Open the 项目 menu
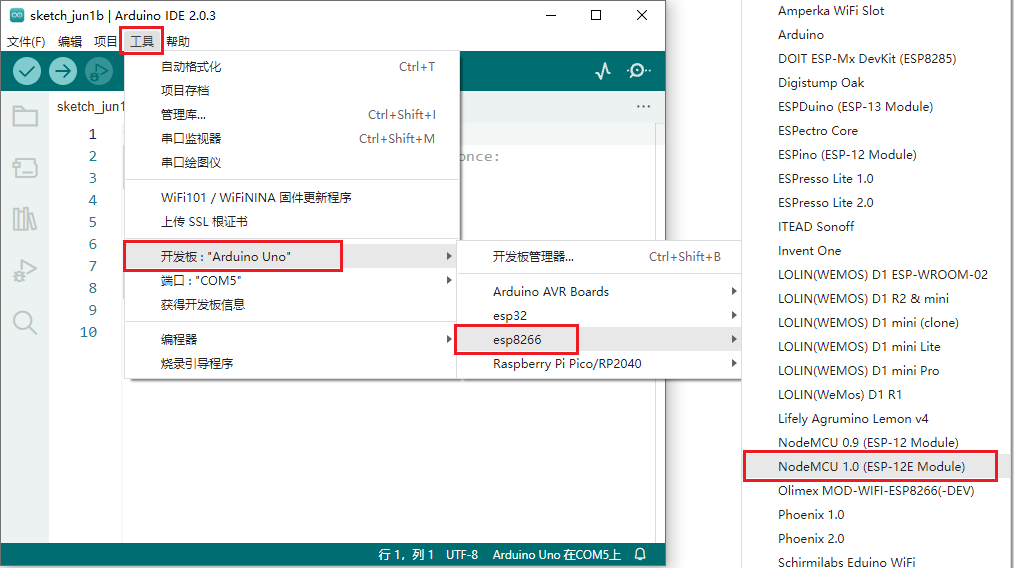Screen dimensions: 1014x568 tap(105, 41)
